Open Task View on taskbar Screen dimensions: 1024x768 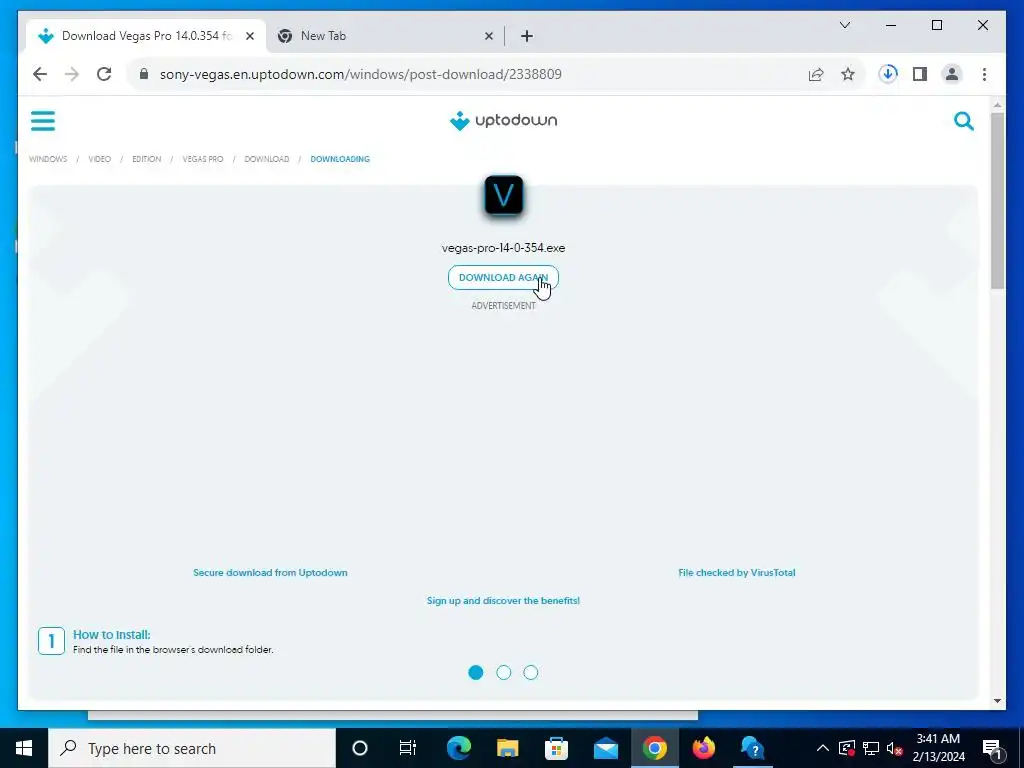coord(408,748)
